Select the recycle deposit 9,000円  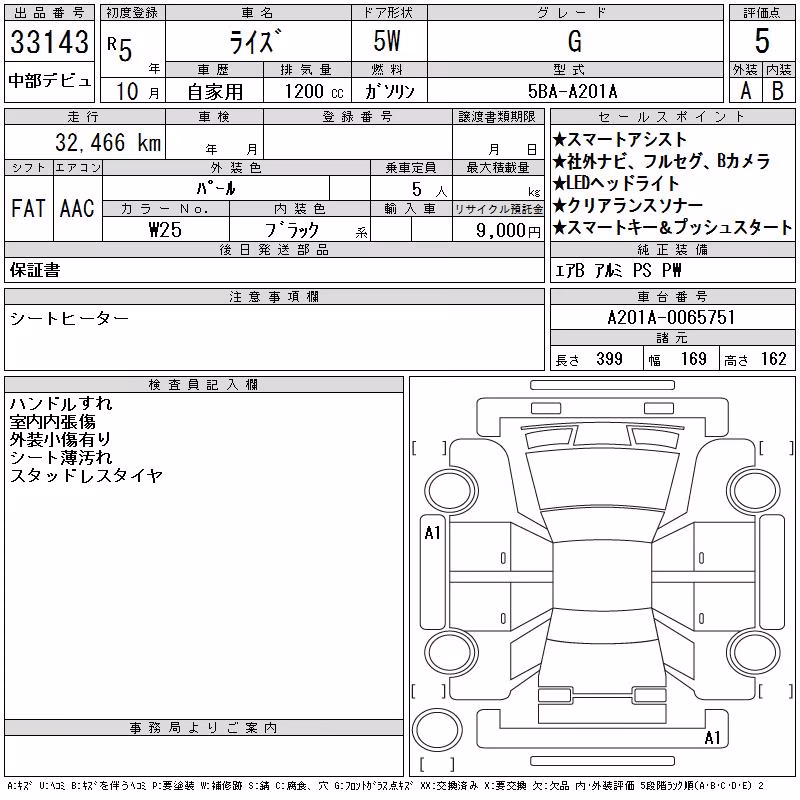508,230
